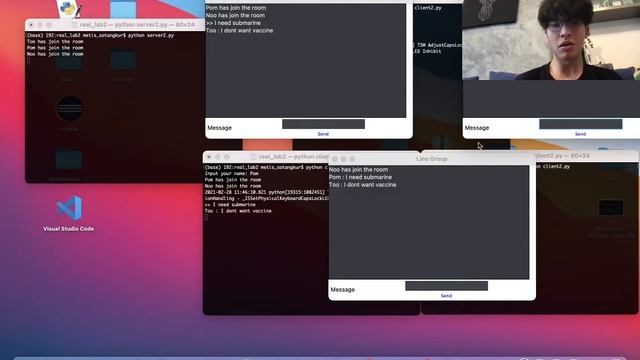
Task: Select 'Too : I dont want vaccine' in Line Group
Action: (362, 185)
